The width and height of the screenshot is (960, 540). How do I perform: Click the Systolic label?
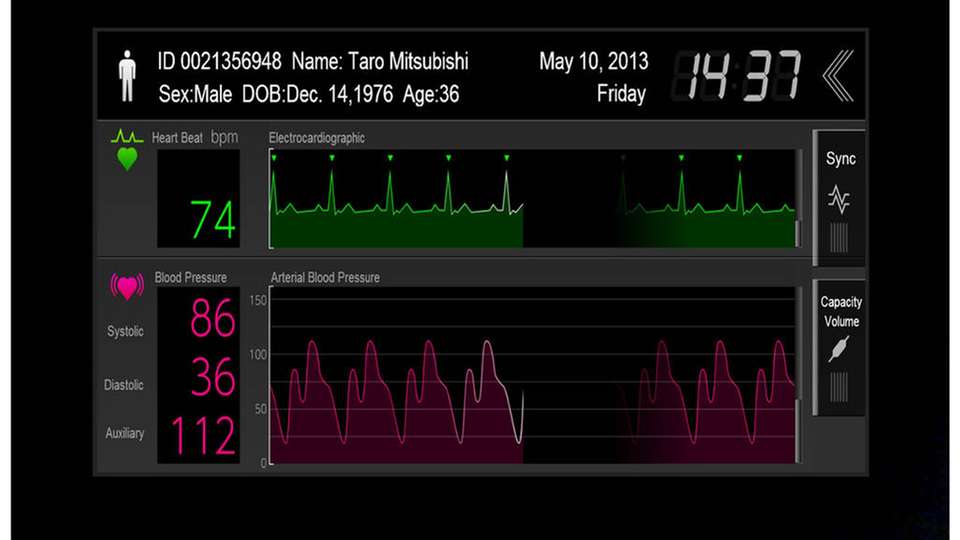tap(125, 331)
